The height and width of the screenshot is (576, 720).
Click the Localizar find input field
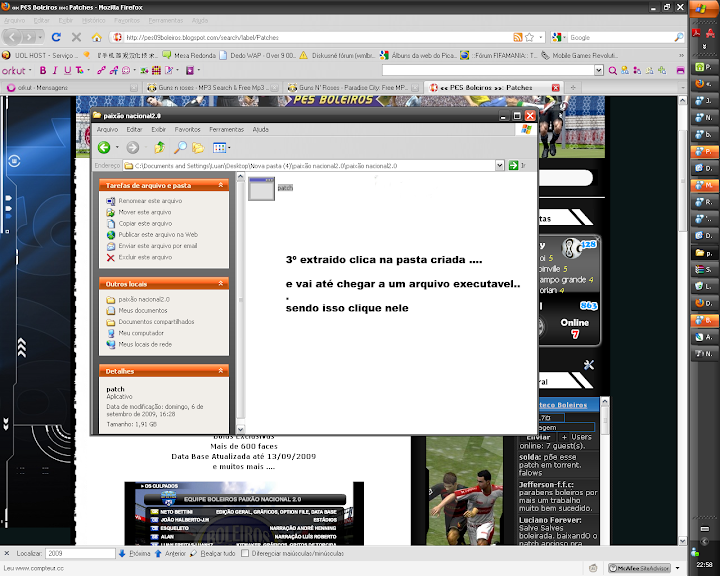(80, 553)
